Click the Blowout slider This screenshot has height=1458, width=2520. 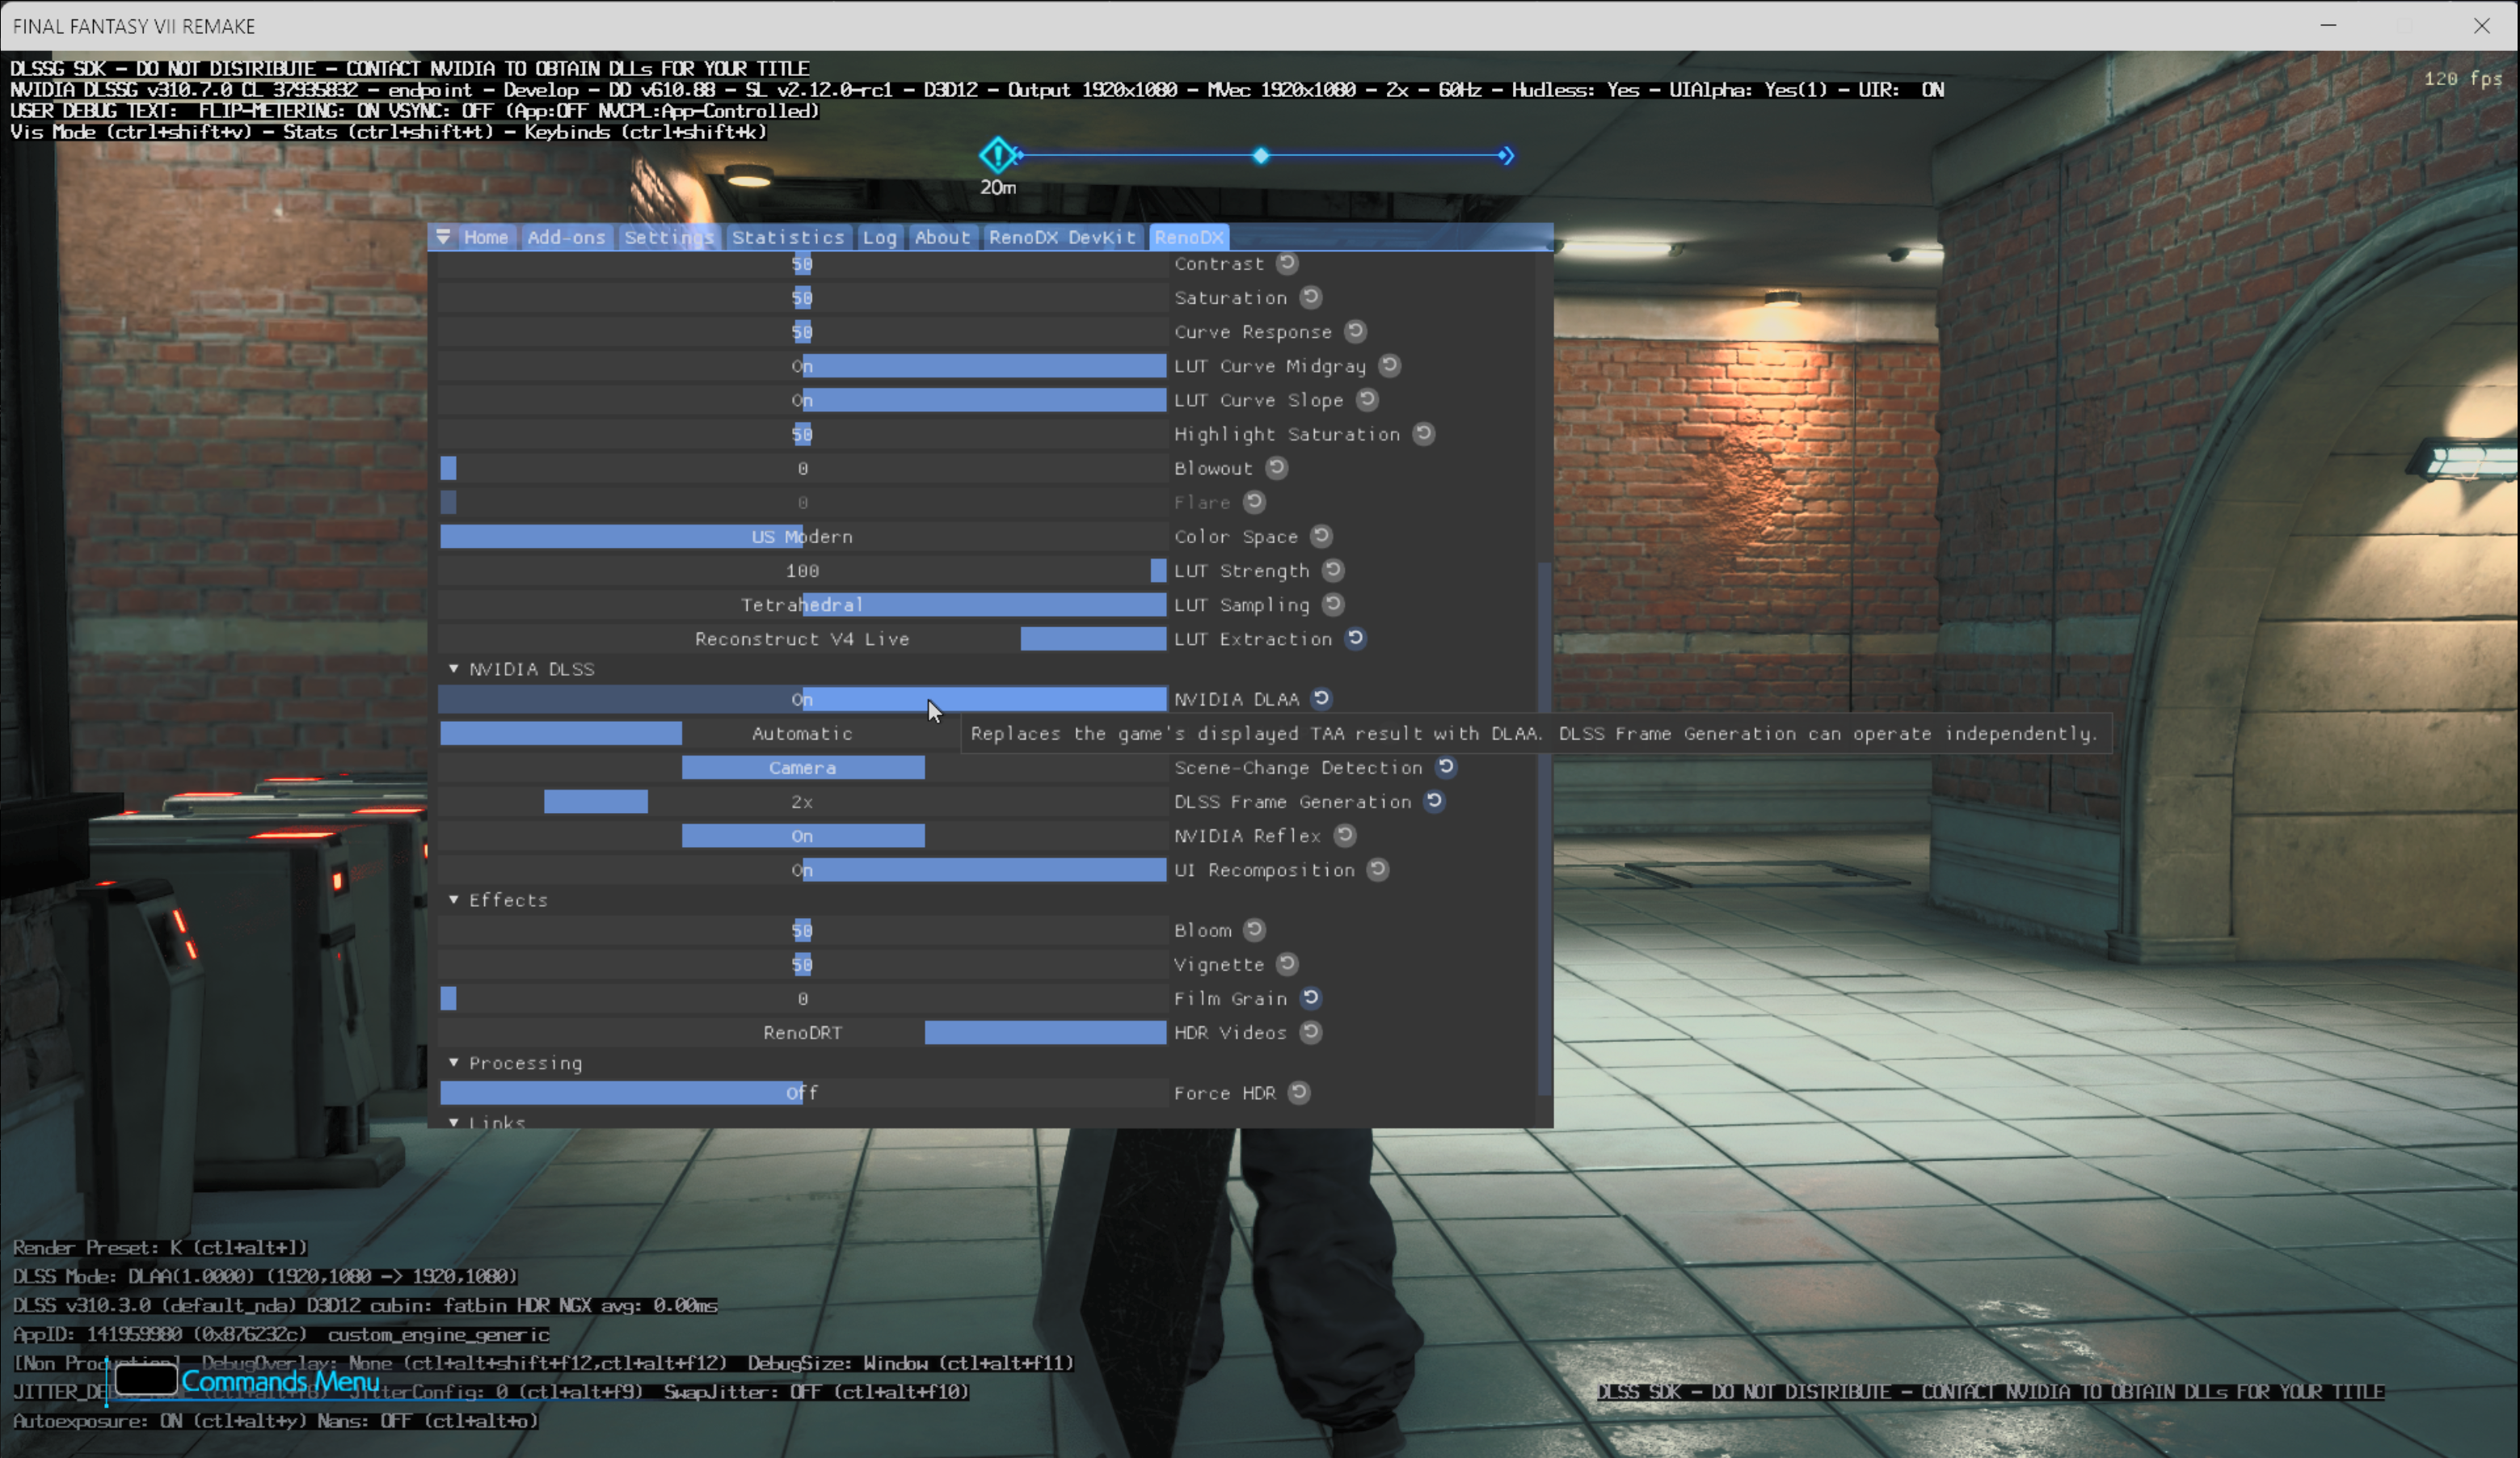(x=803, y=468)
